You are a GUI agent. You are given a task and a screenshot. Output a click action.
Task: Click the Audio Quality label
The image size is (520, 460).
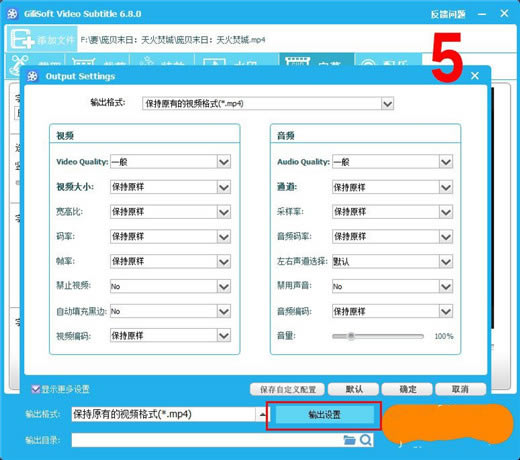(x=303, y=162)
